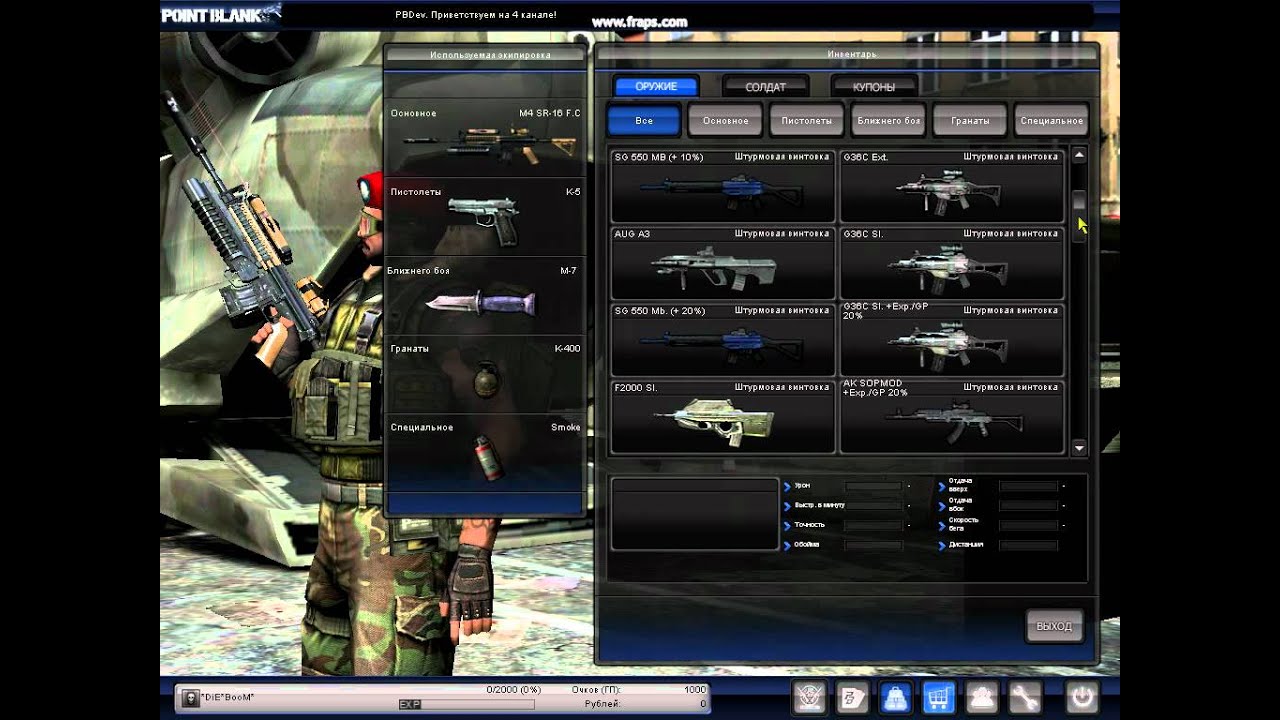
Task: Click the POINT BLANK logo
Action: tap(221, 14)
